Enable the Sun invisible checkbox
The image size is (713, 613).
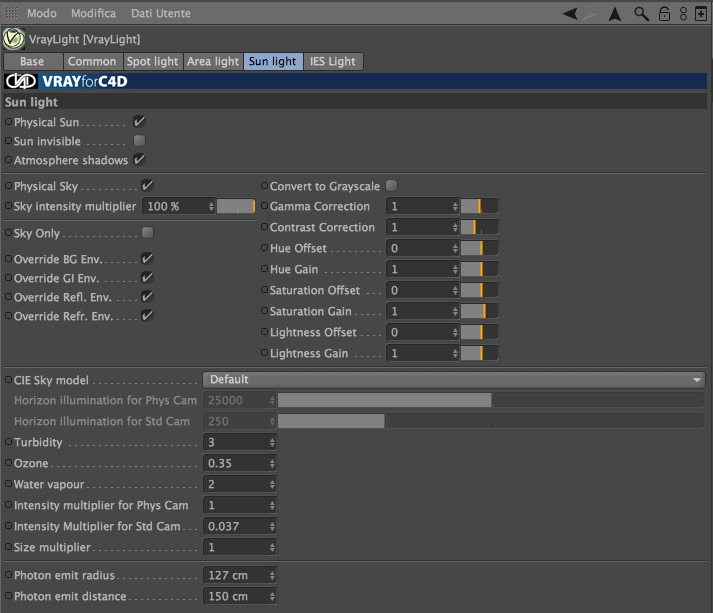(139, 141)
